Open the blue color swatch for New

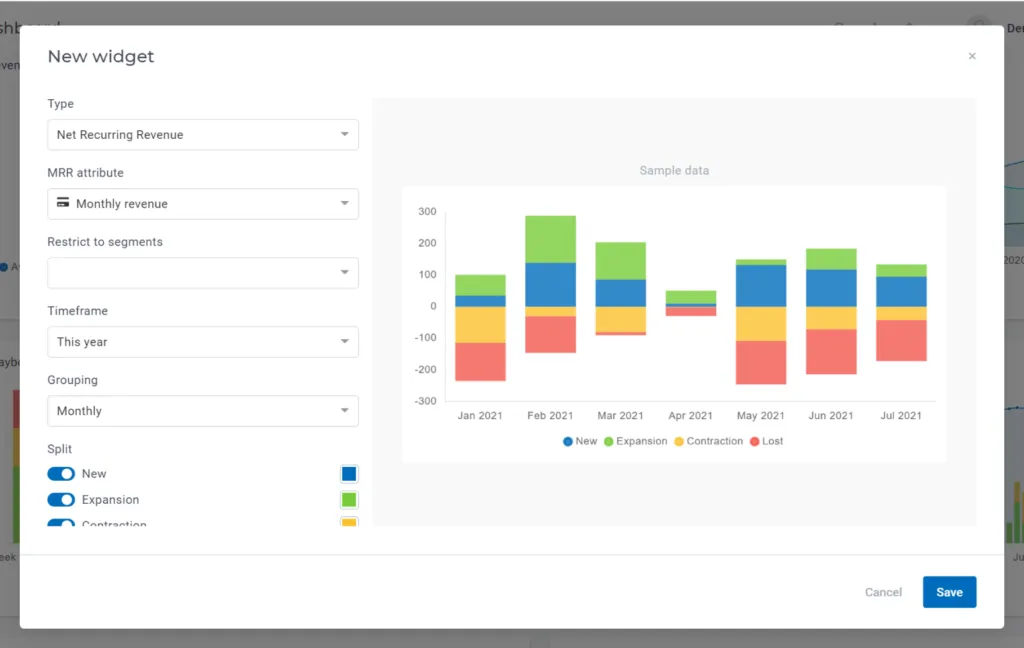pyautogui.click(x=349, y=474)
